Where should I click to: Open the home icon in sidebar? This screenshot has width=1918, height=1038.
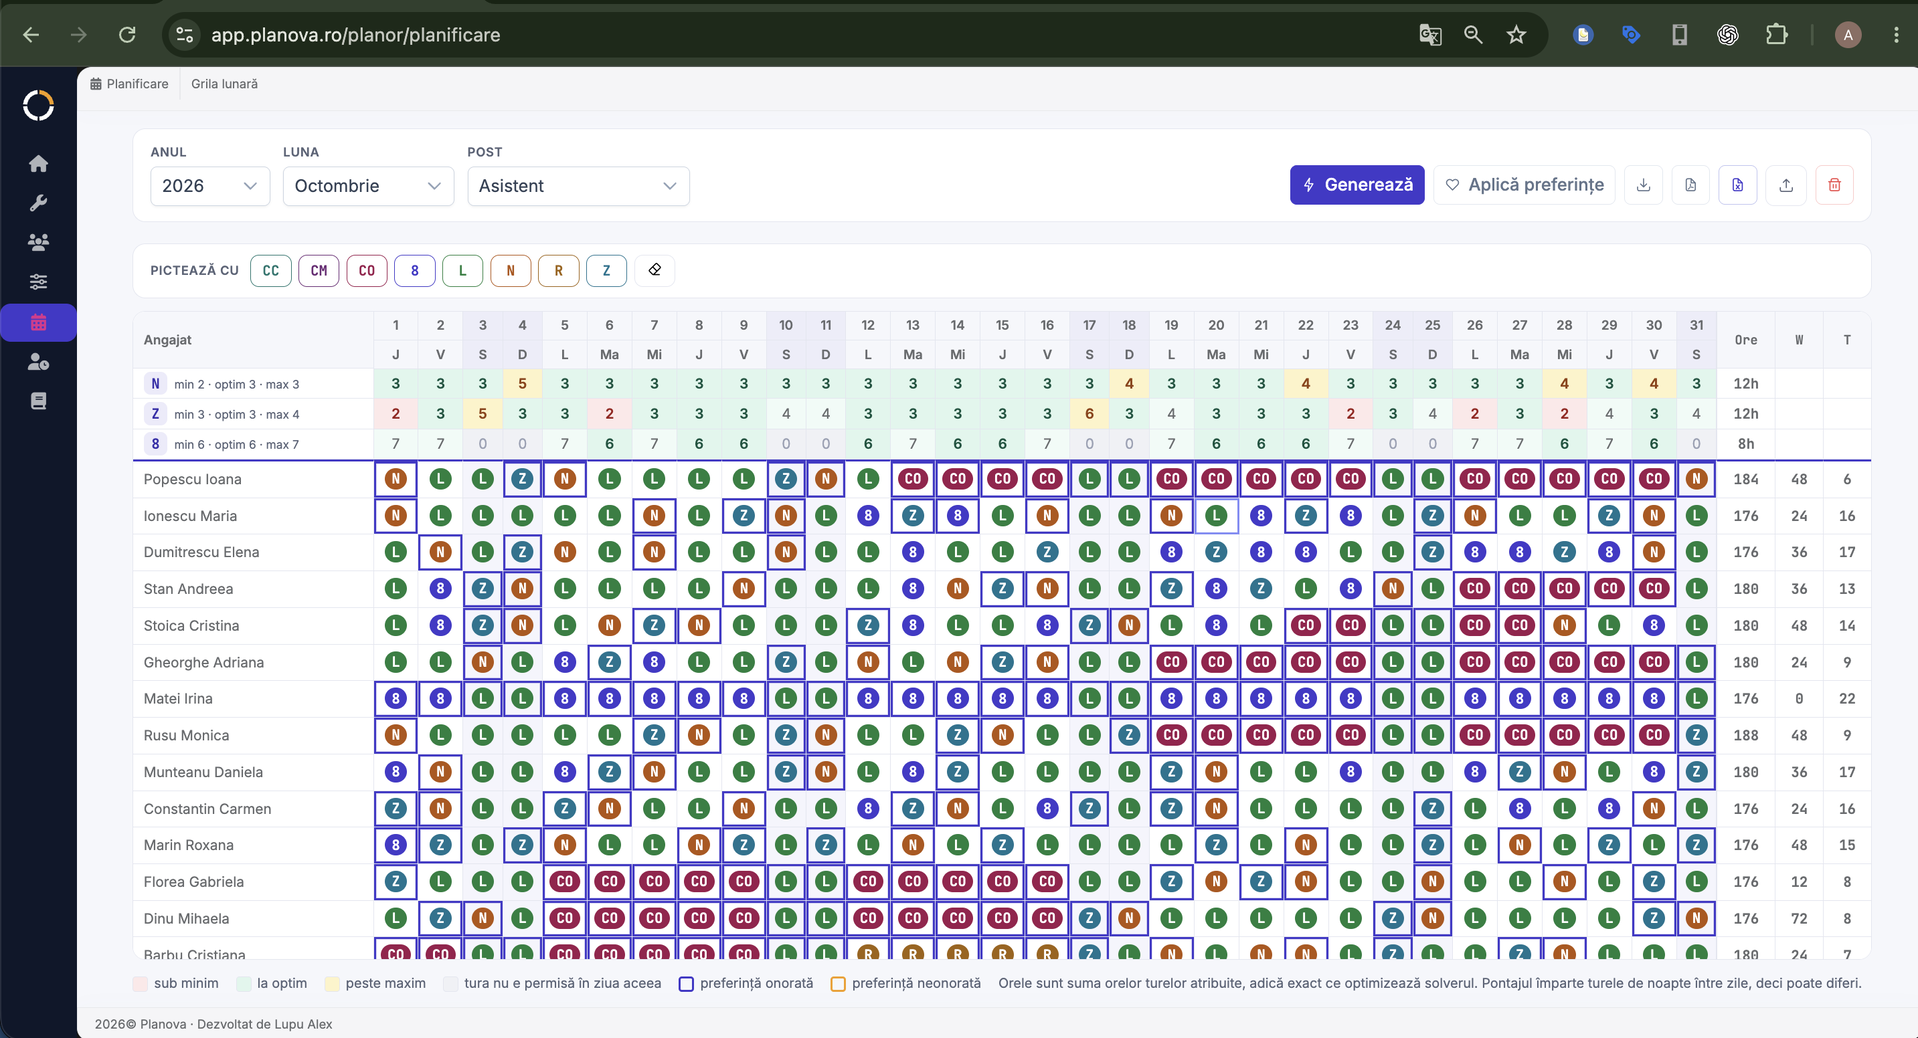tap(38, 163)
